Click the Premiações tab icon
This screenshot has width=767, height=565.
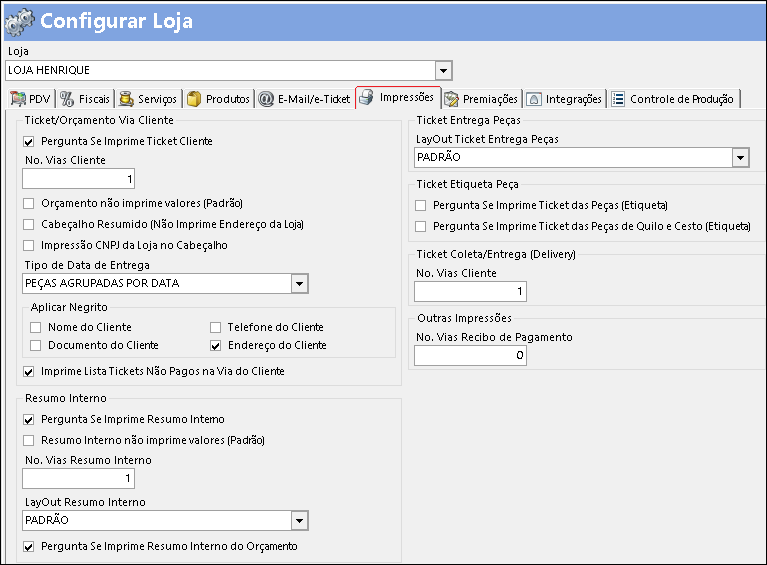[451, 99]
